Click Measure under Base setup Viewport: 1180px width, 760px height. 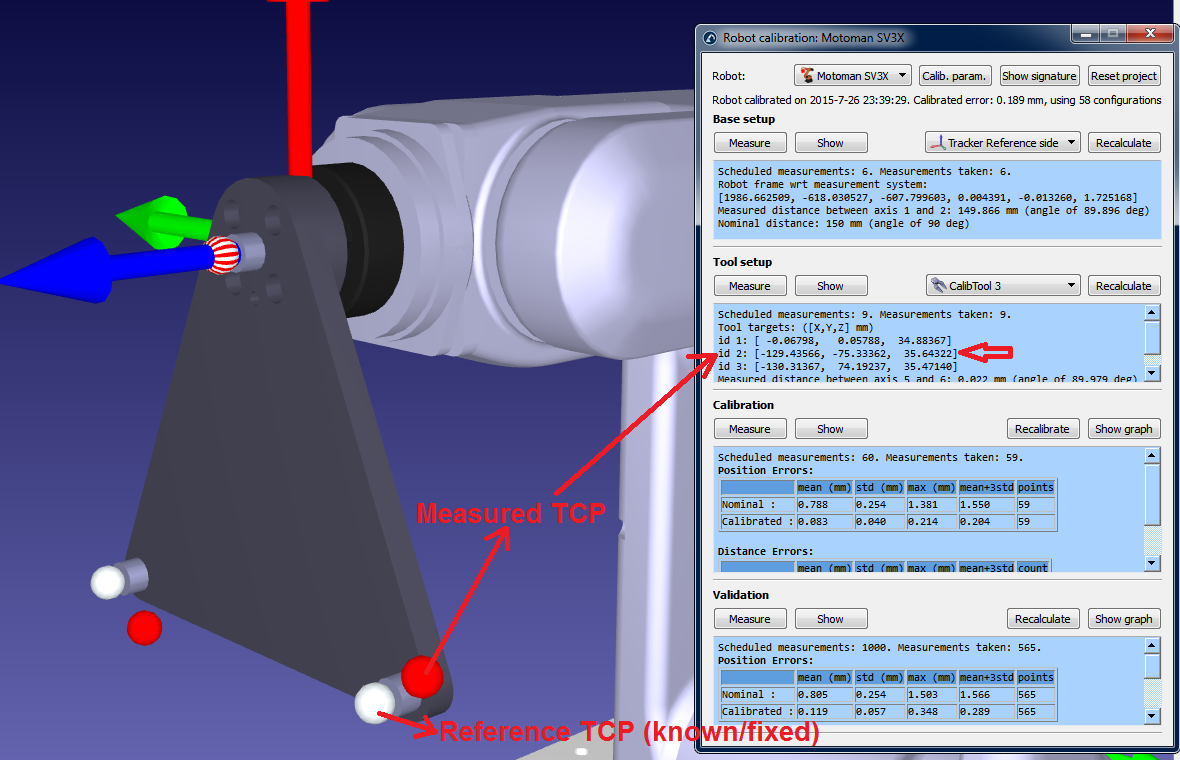pos(750,142)
